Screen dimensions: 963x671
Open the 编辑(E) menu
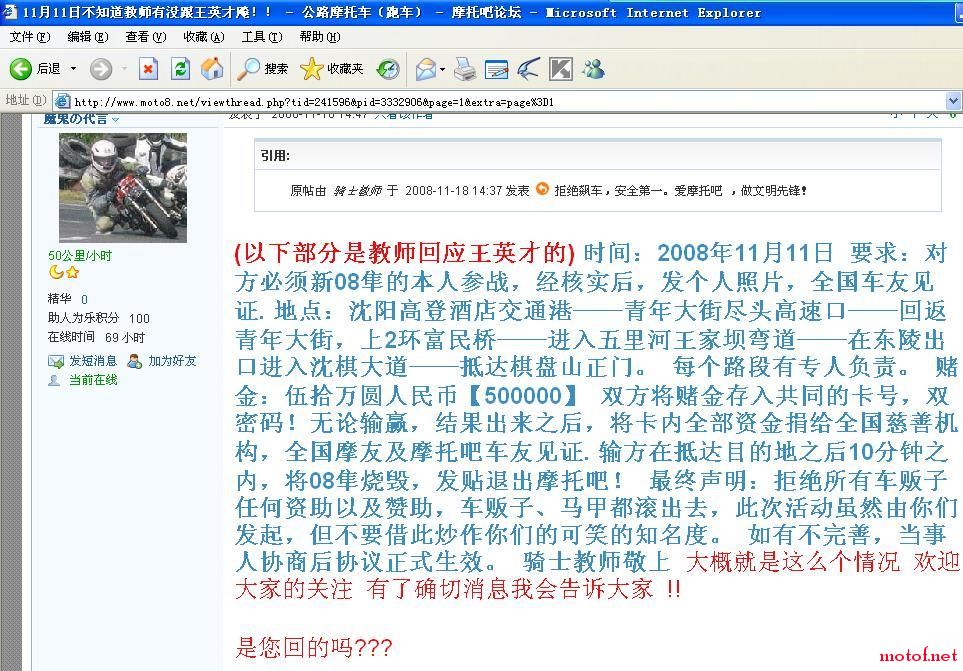[x=87, y=37]
